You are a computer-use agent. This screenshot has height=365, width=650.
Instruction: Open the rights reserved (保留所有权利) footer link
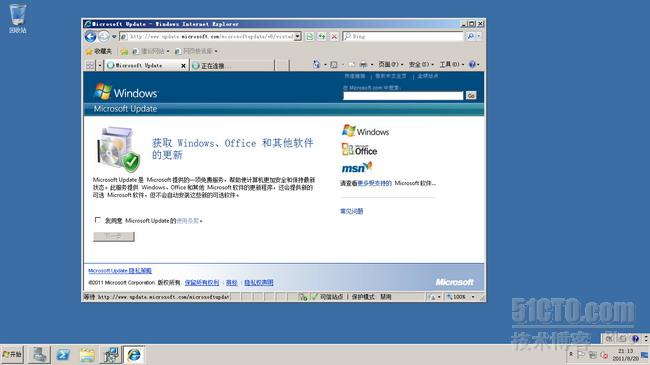point(202,282)
